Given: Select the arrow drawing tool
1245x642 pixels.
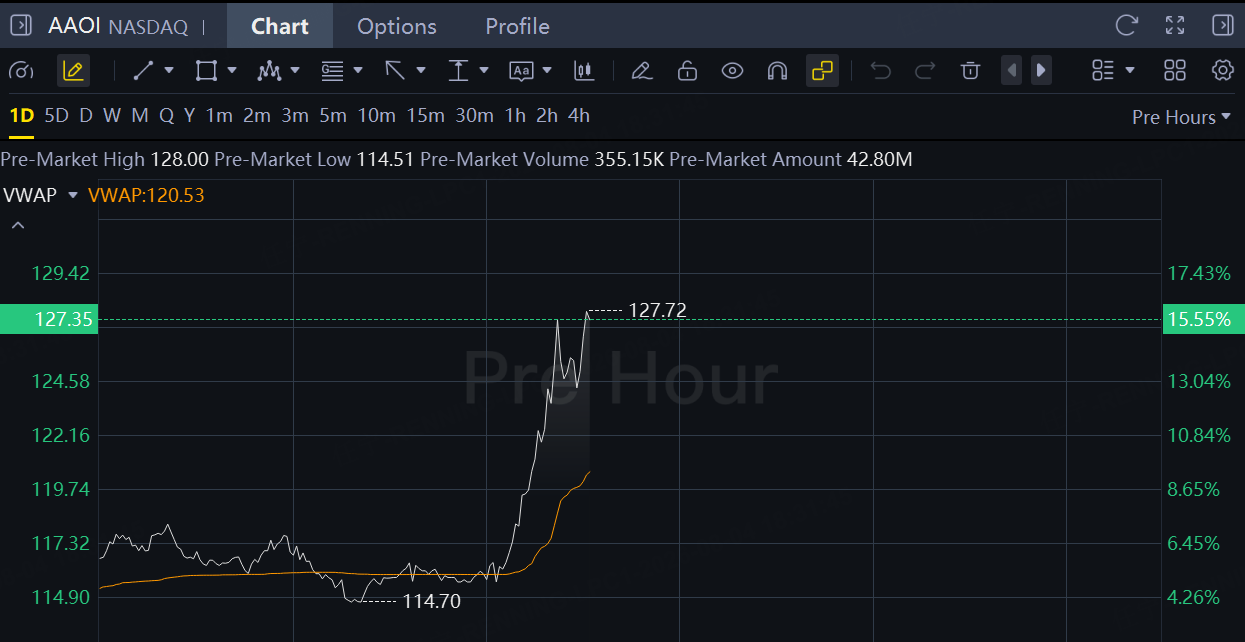Looking at the screenshot, I should pos(395,71).
